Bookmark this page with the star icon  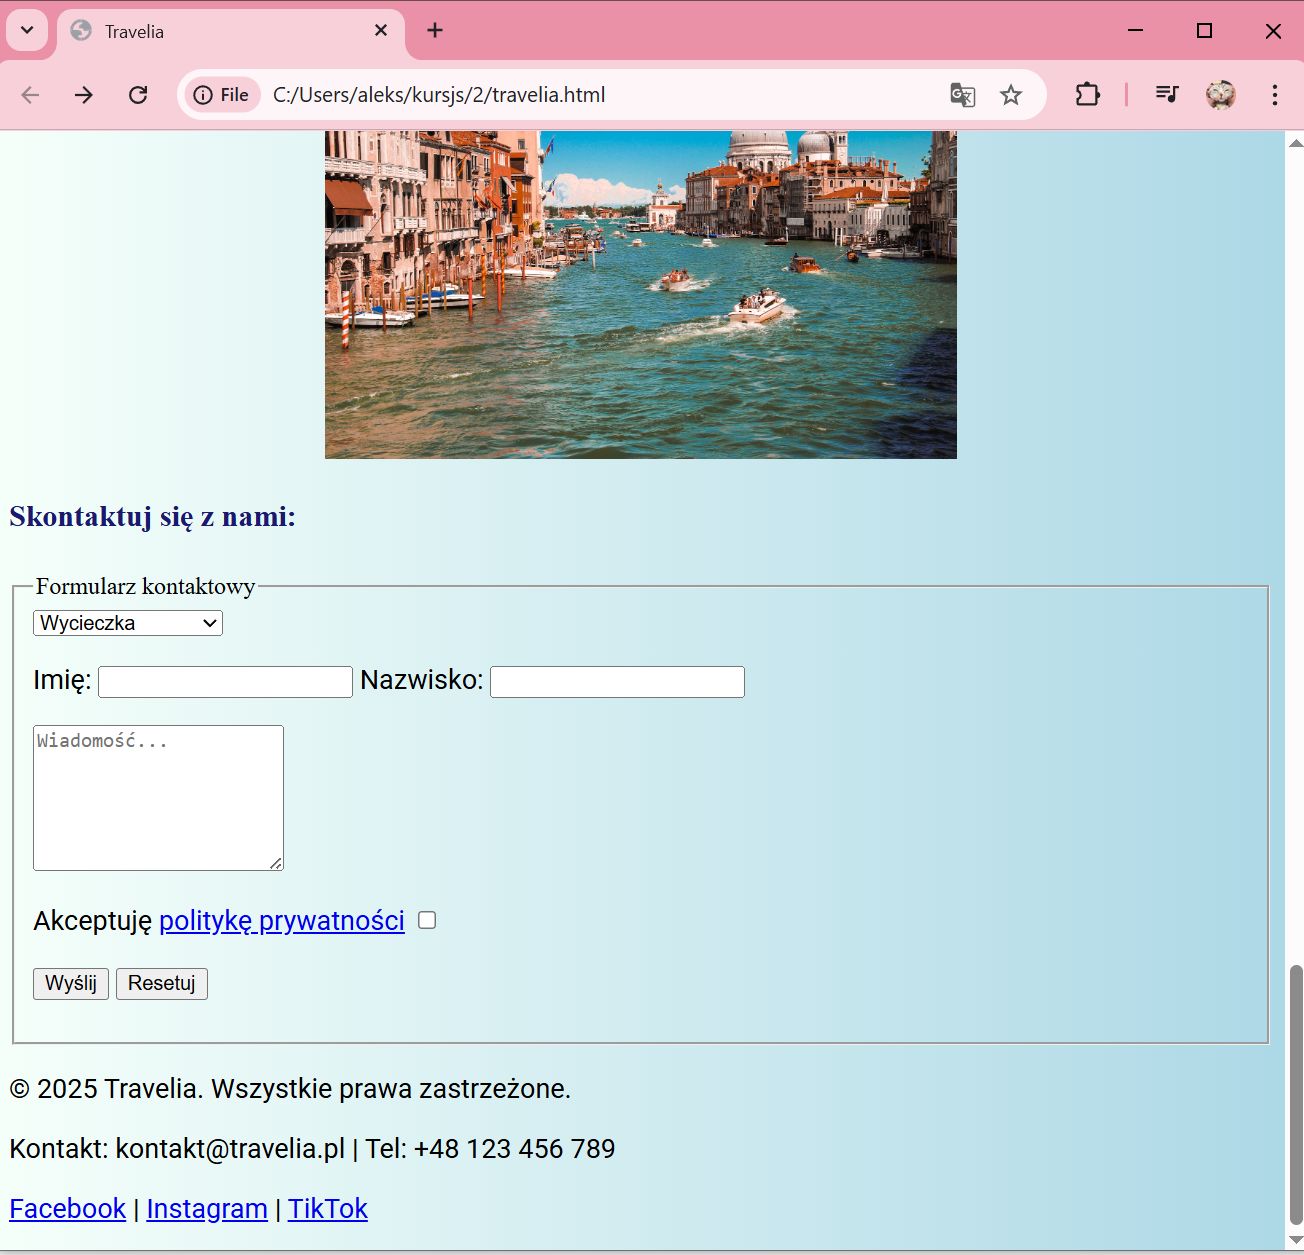[1011, 95]
